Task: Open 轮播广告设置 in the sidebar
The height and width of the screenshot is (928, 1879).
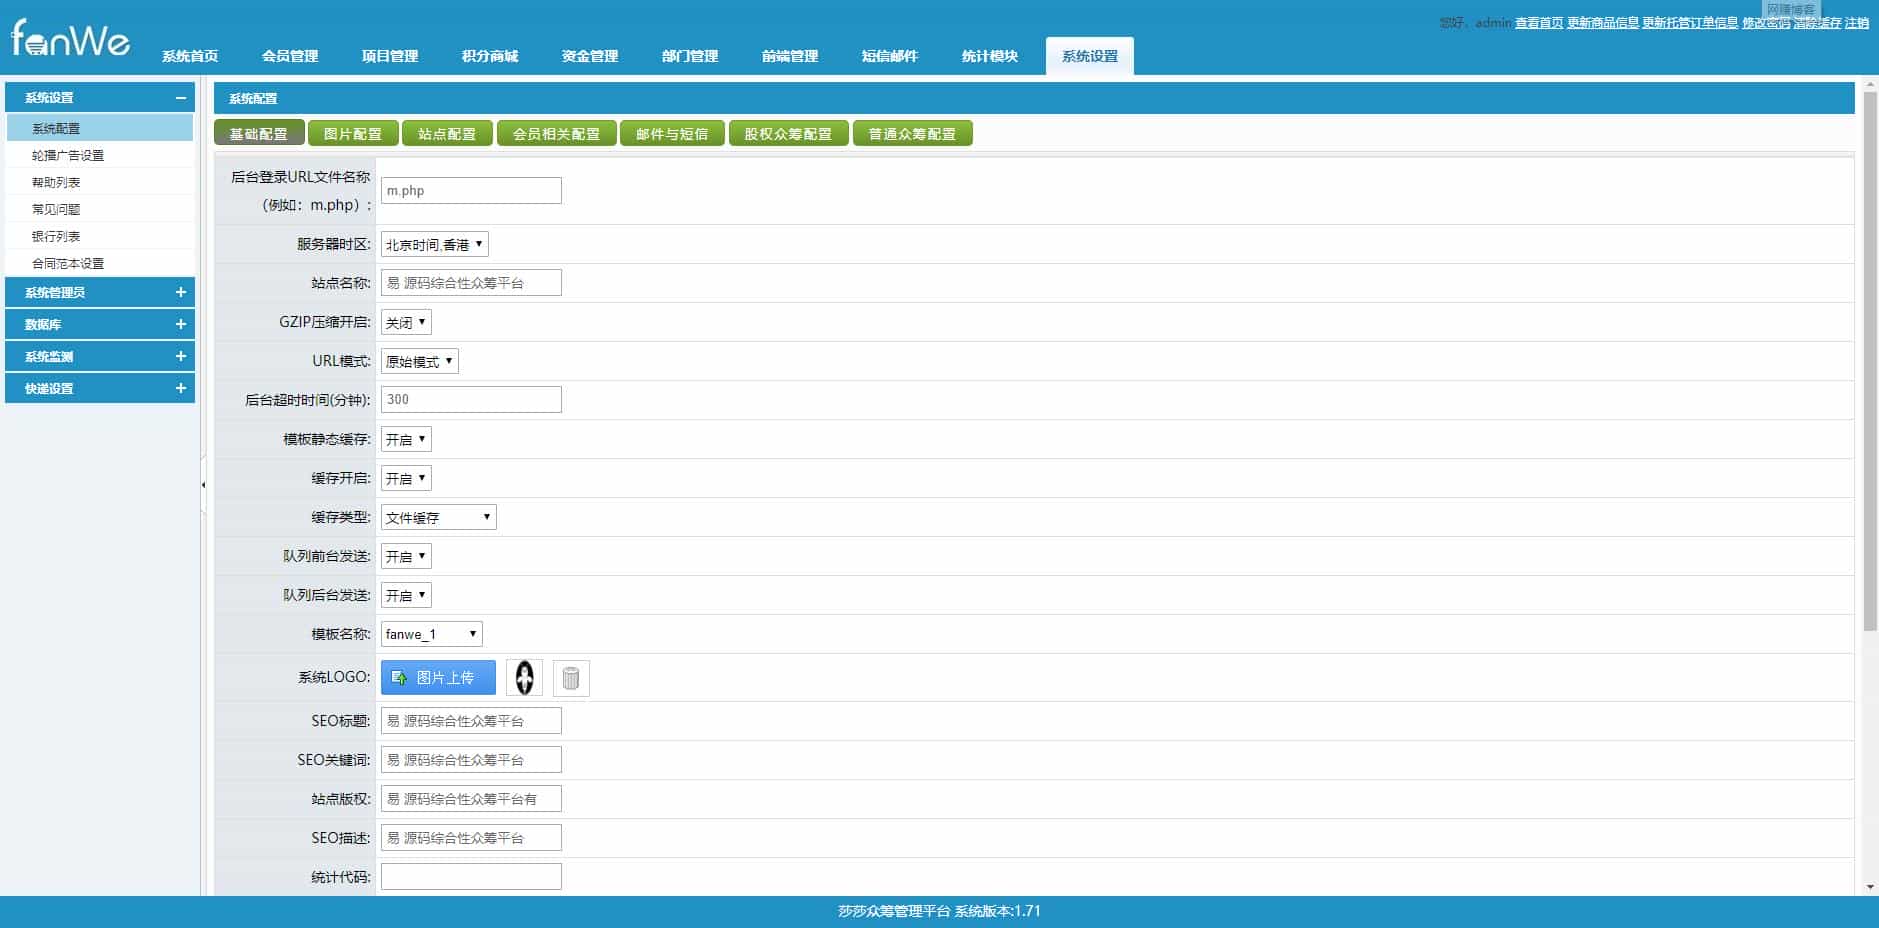Action: (x=100, y=155)
